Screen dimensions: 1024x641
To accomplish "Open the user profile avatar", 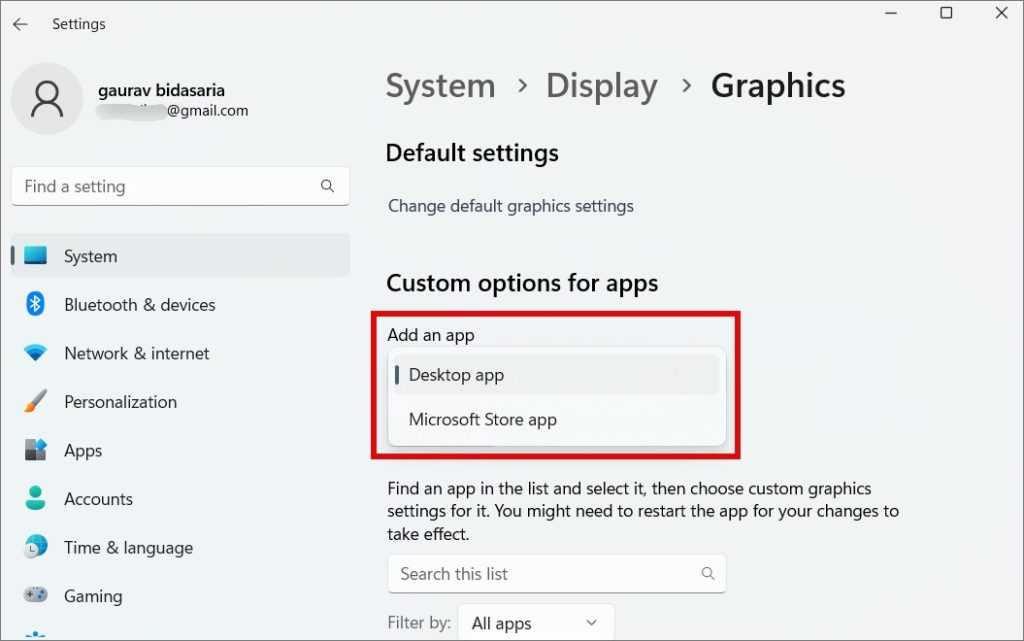I will coord(47,99).
